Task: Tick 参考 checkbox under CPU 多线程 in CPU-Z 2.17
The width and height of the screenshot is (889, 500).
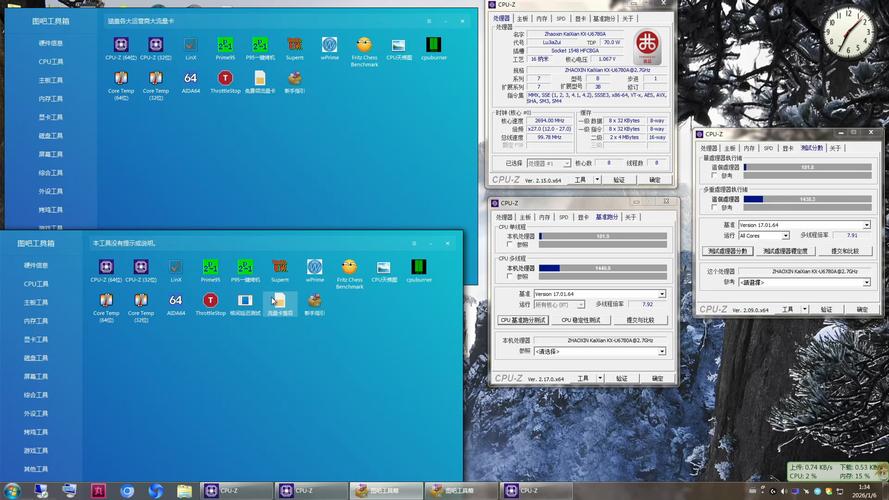Action: 510,276
